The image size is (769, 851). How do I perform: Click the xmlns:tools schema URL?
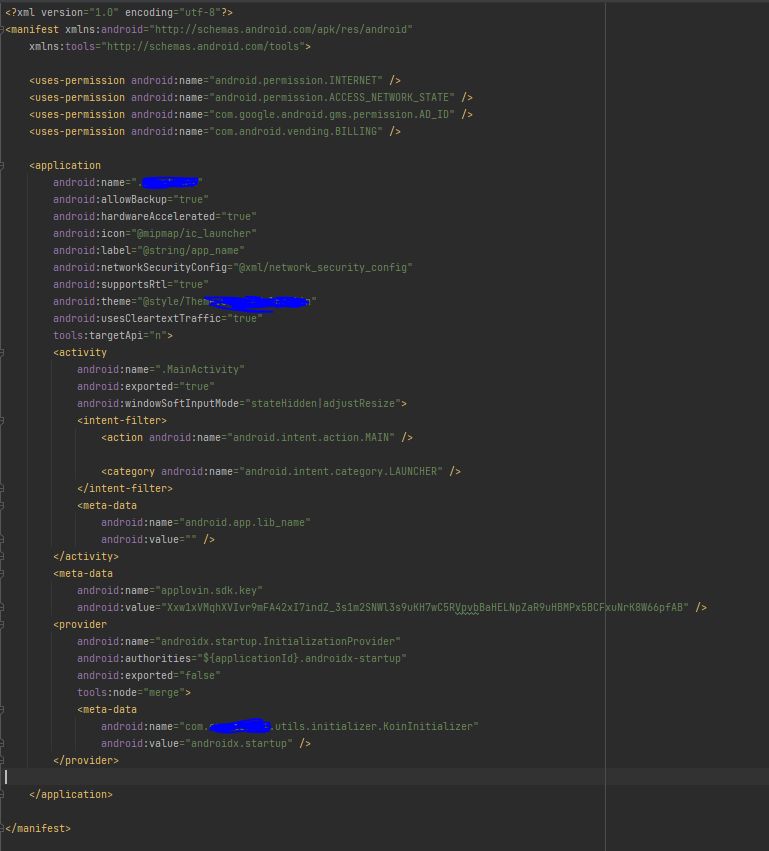(203, 47)
